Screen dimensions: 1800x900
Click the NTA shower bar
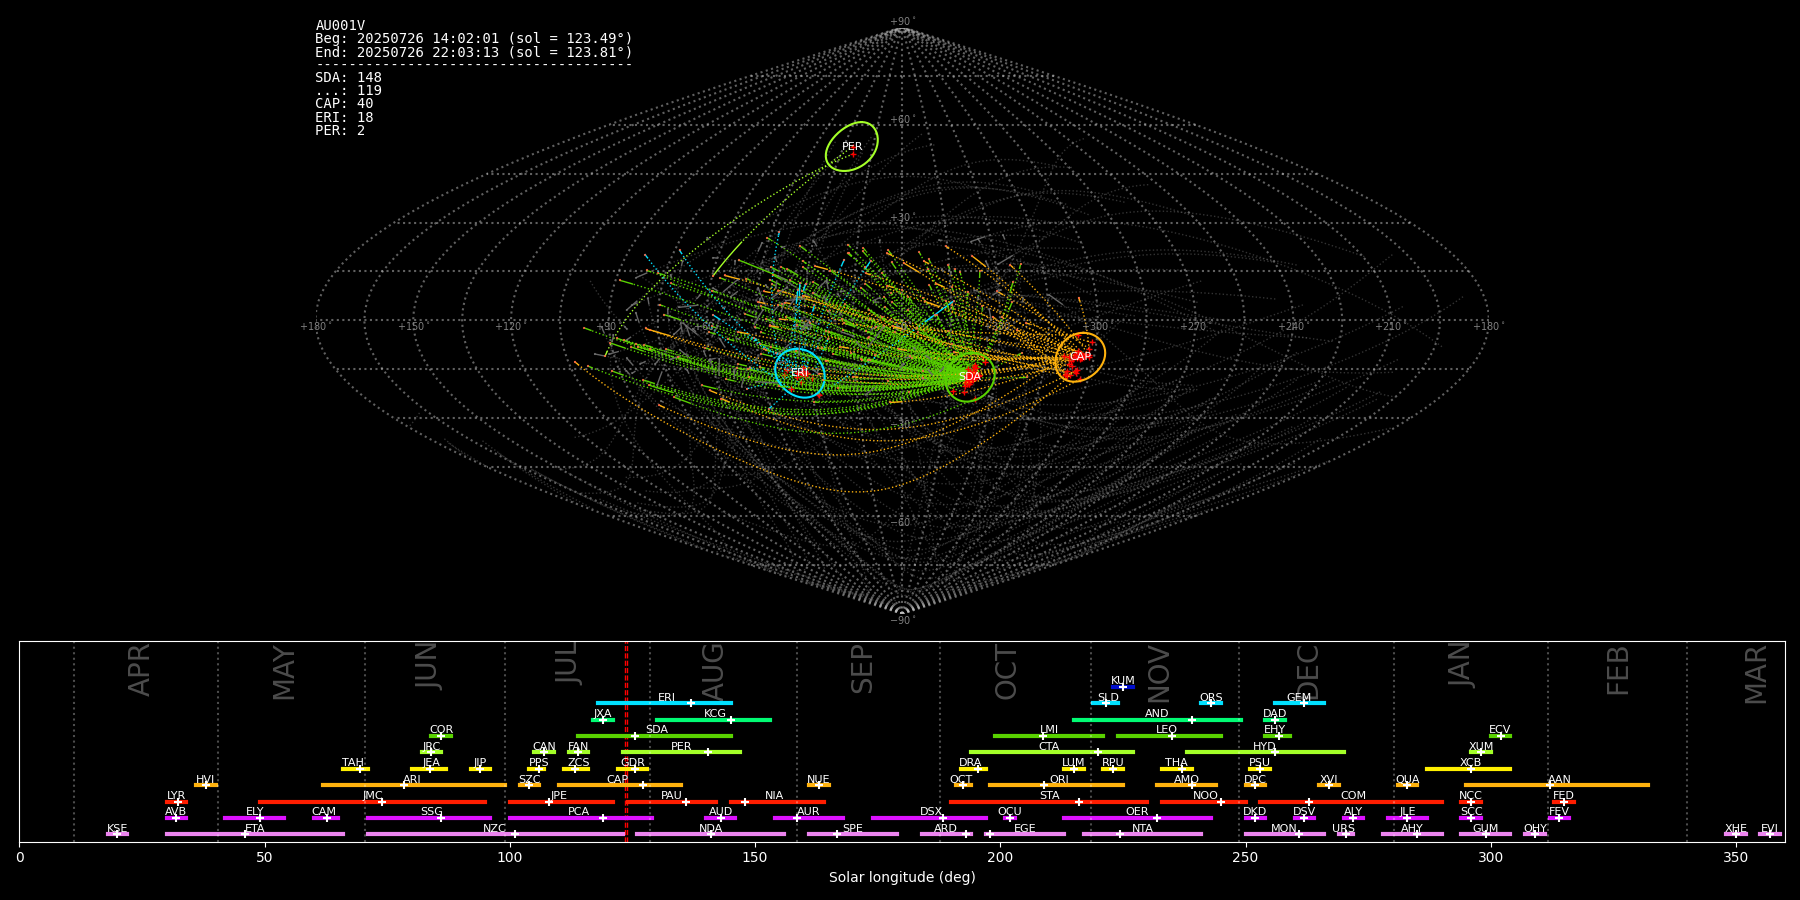pyautogui.click(x=1142, y=834)
